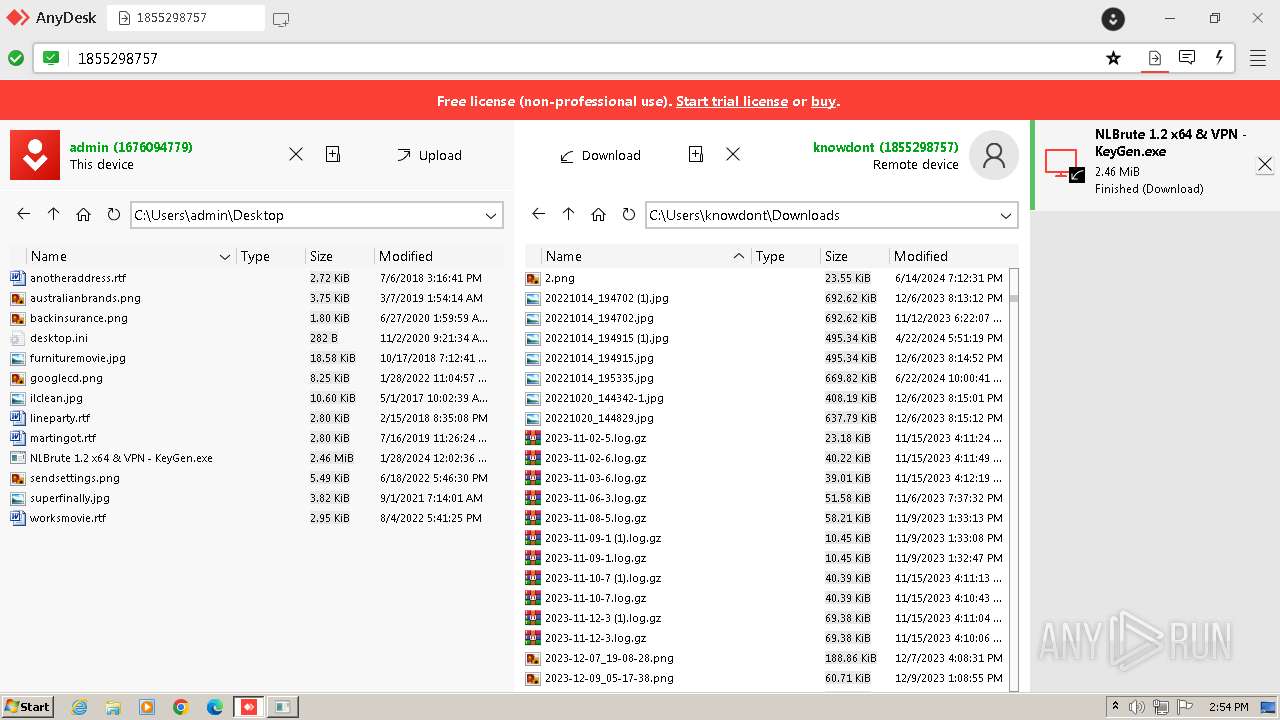Go up one folder in the remote panel
The image size is (1280, 720).
tap(569, 214)
